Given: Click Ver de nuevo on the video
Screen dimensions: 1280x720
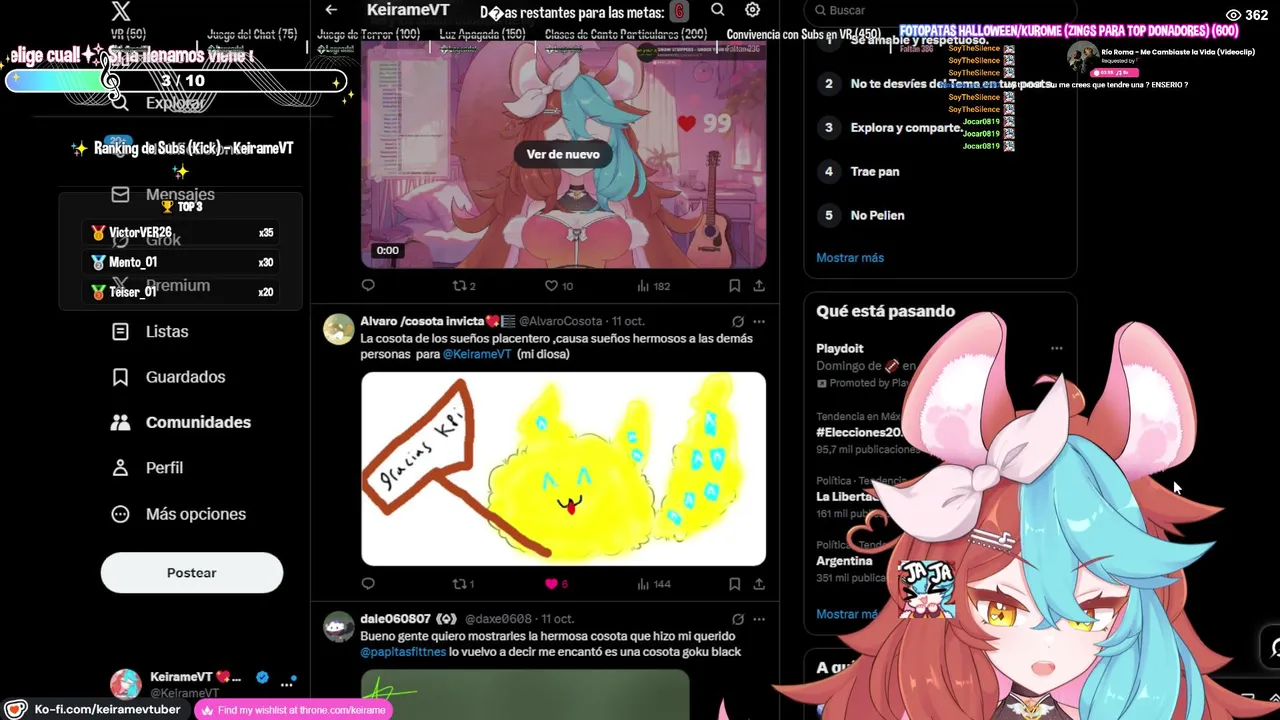Looking at the screenshot, I should (x=563, y=154).
